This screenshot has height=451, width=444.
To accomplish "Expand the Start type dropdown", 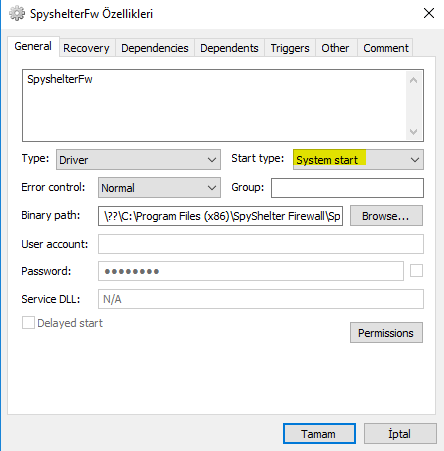I will 358,160.
